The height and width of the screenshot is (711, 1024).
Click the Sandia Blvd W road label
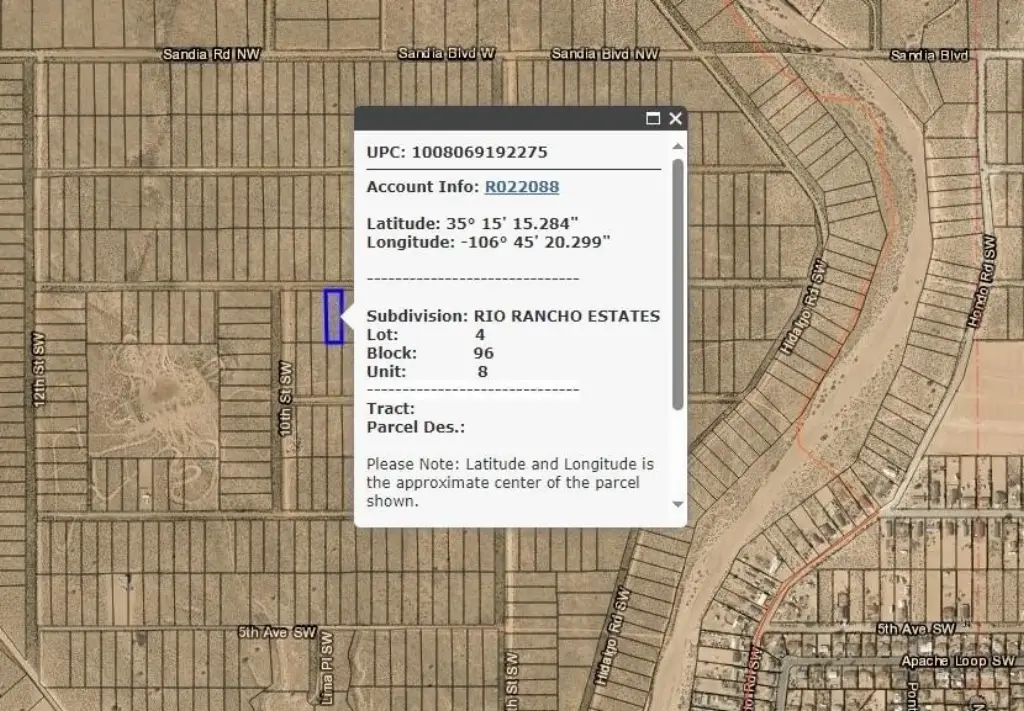[x=446, y=54]
